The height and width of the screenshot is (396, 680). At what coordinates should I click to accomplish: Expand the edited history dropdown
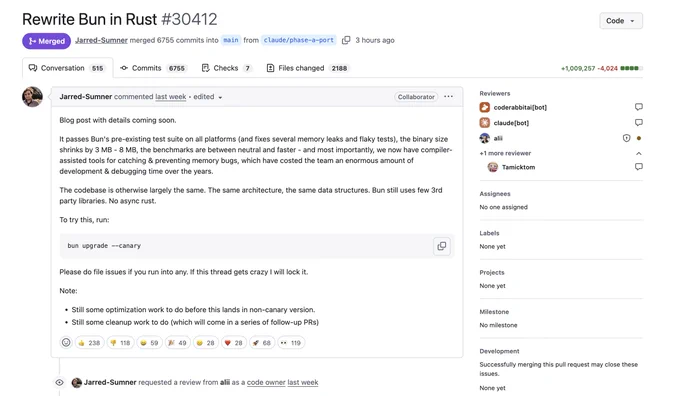208,97
